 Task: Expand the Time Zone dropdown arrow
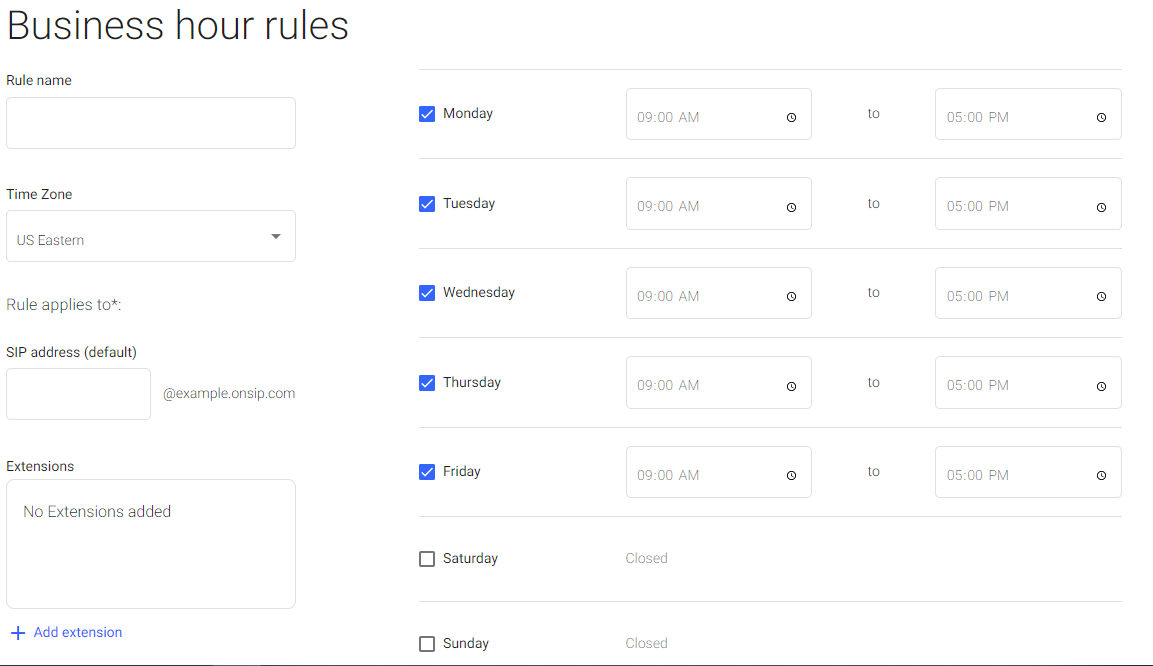tap(276, 237)
